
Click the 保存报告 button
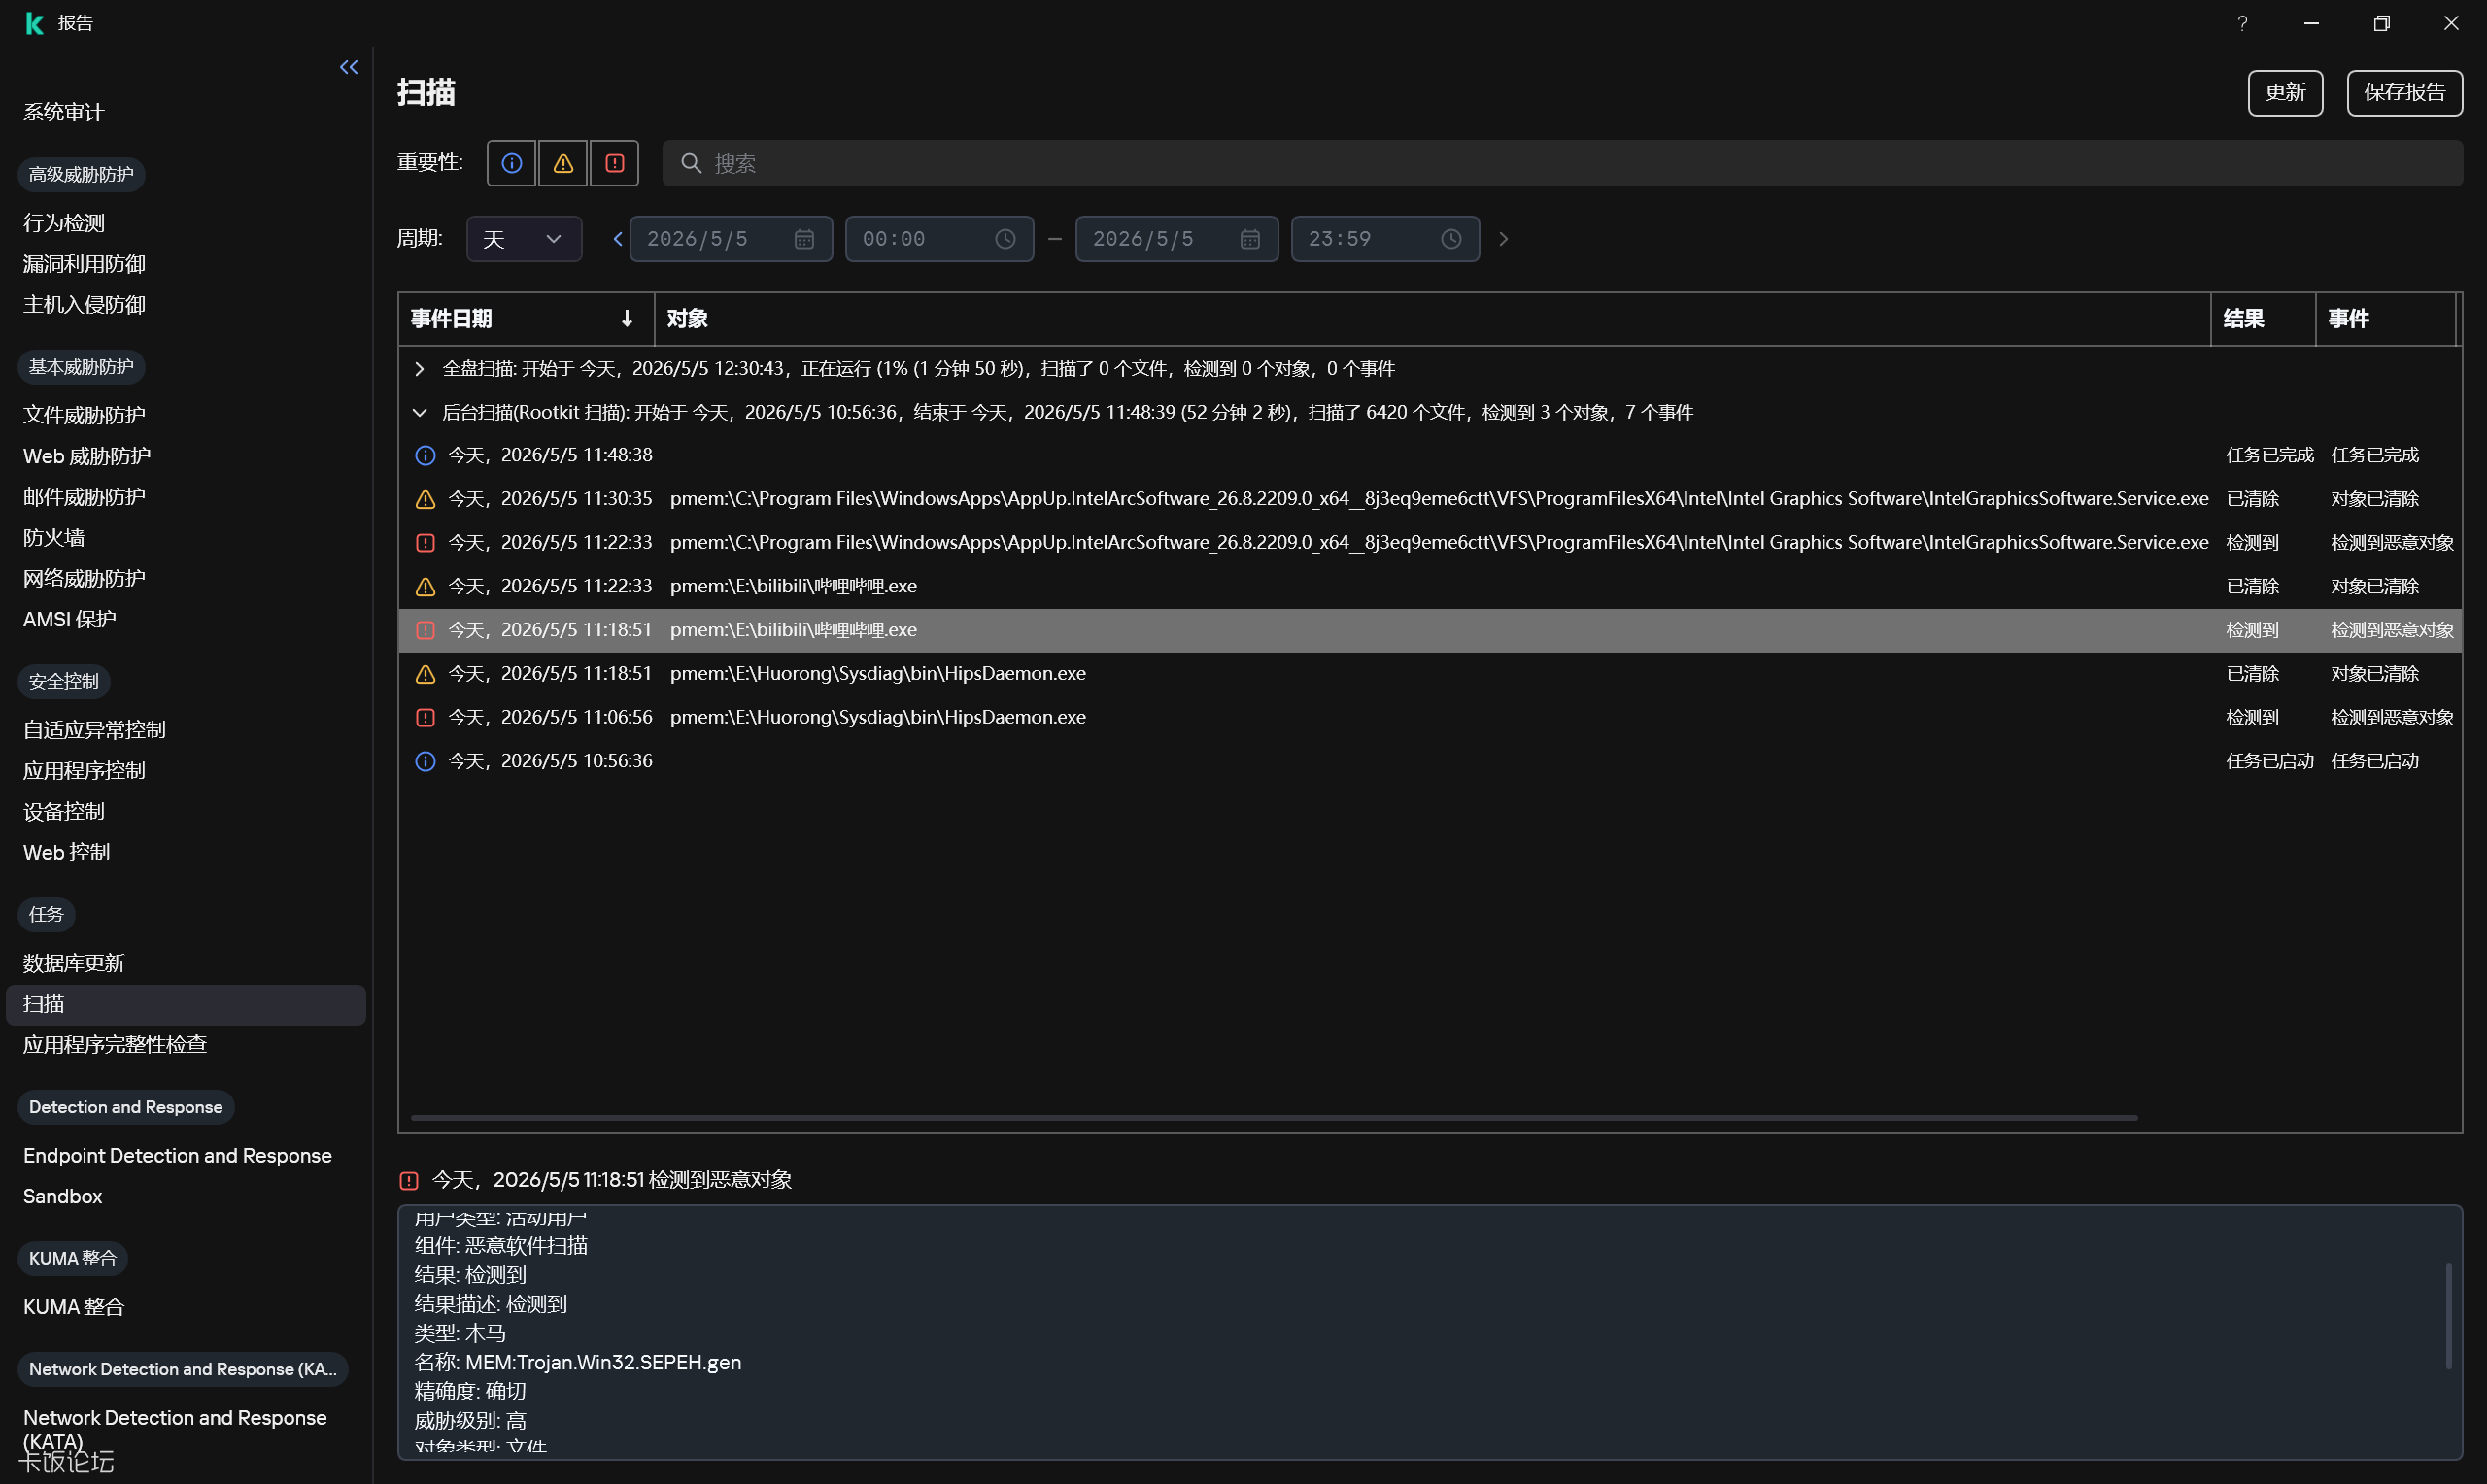click(2403, 93)
